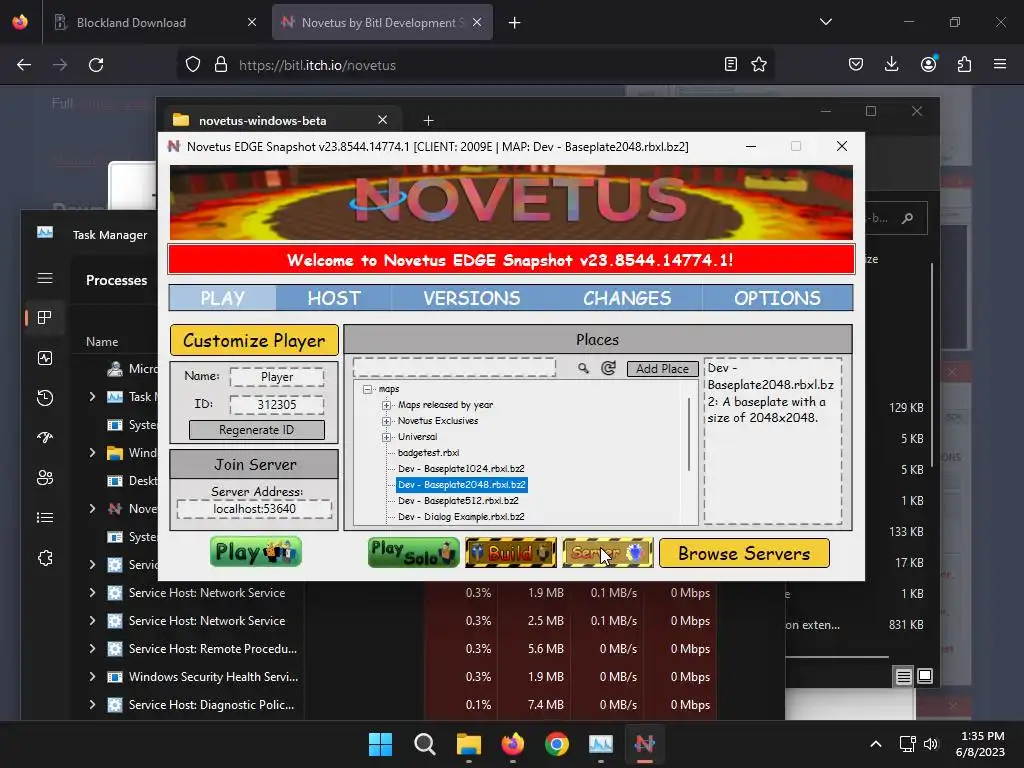The width and height of the screenshot is (1024, 768).
Task: Open File Explorer from taskbar
Action: pyautogui.click(x=469, y=744)
